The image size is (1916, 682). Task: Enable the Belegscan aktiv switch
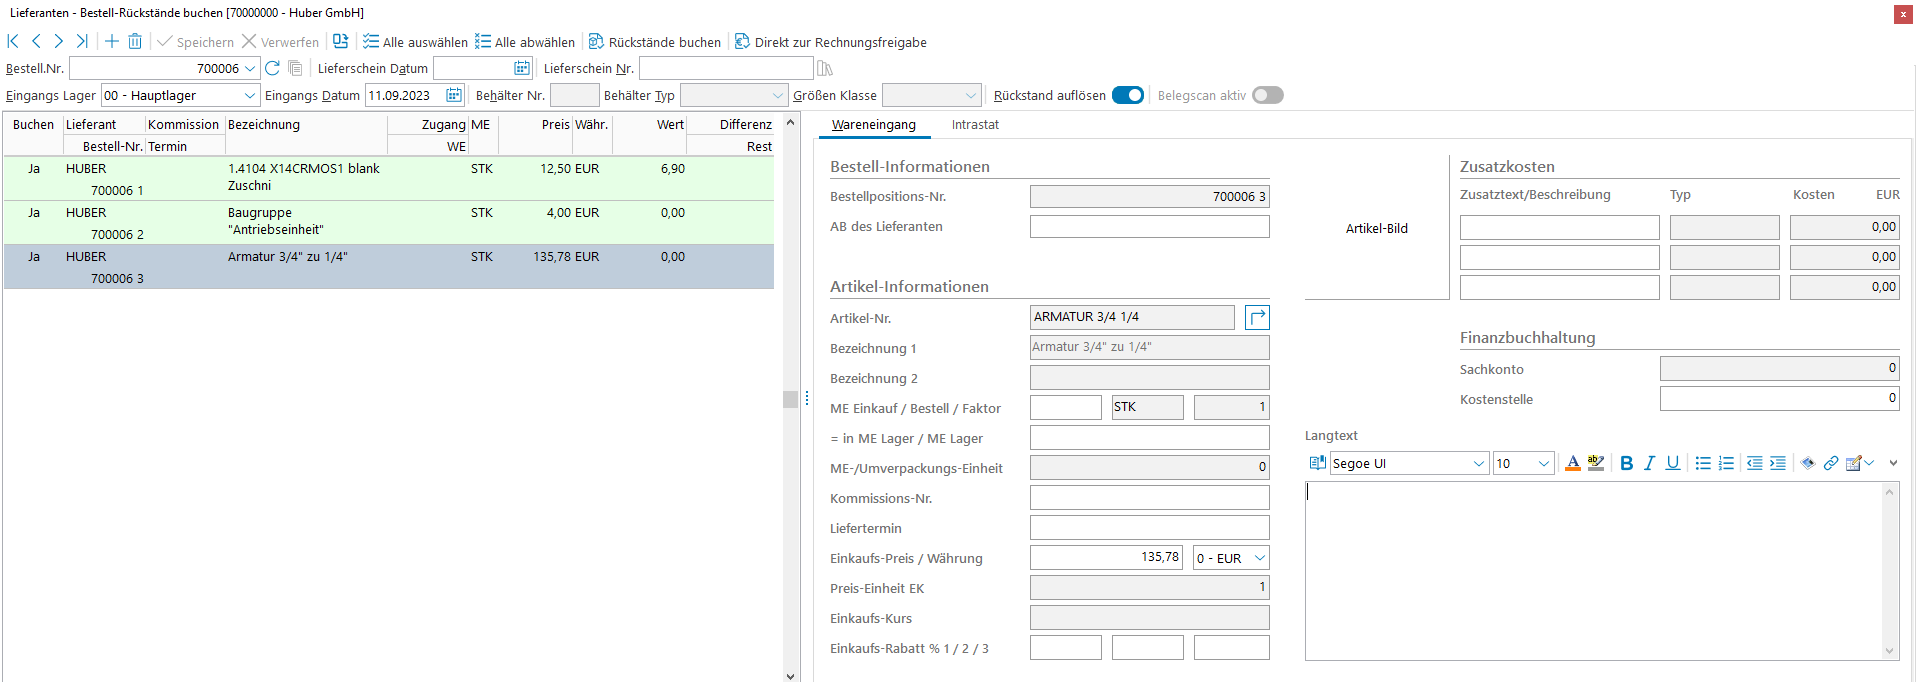[1267, 95]
